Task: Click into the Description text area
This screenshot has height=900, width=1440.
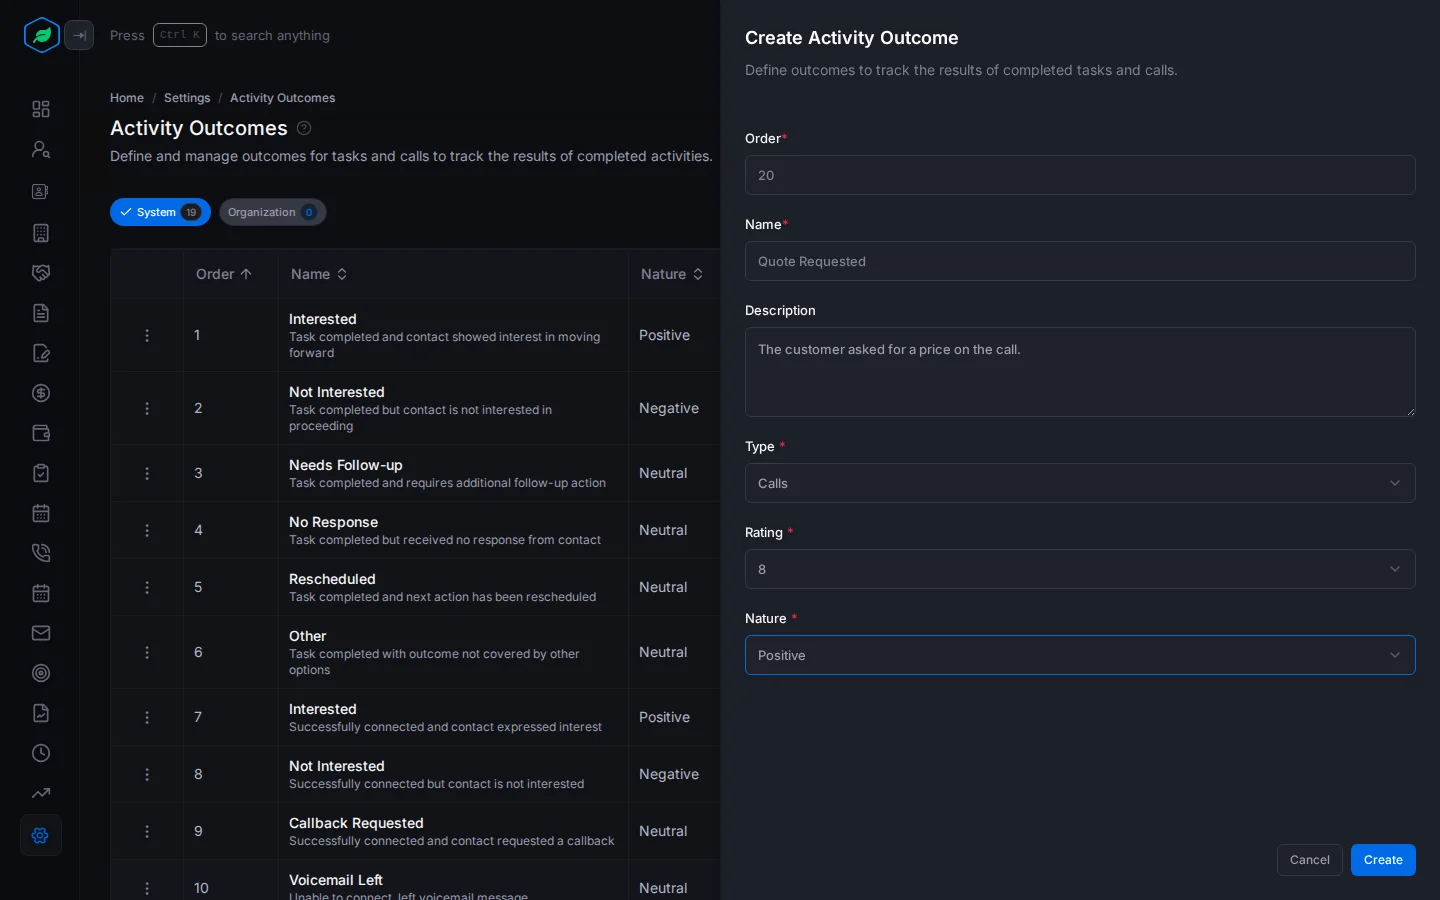Action: point(1080,372)
